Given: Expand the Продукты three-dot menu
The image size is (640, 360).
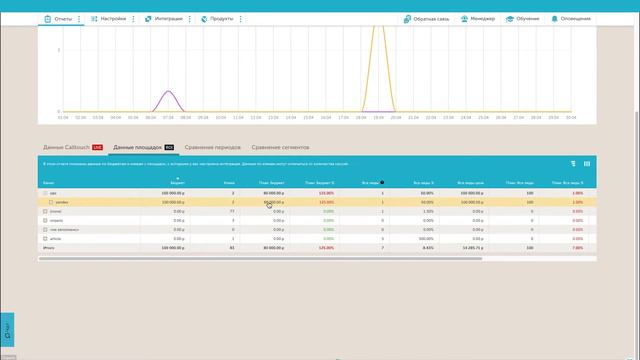Looking at the screenshot, I should tap(240, 19).
